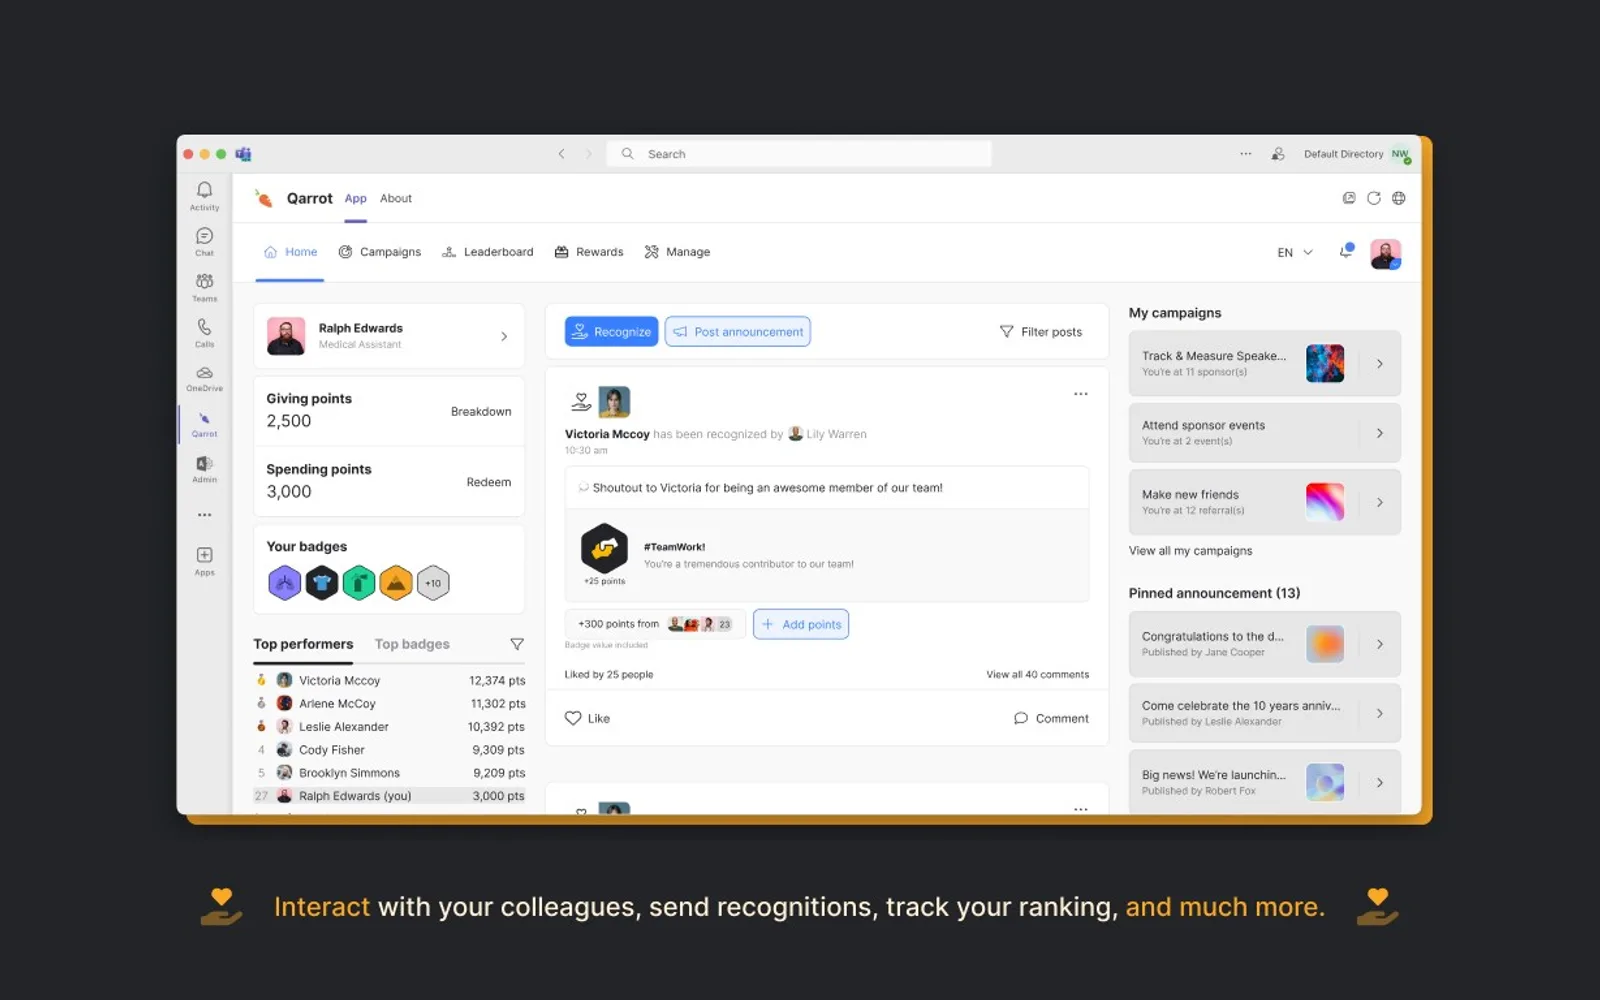Open Teams icon in the left sidebar
Screen dimensions: 1600x1000
[x=204, y=287]
